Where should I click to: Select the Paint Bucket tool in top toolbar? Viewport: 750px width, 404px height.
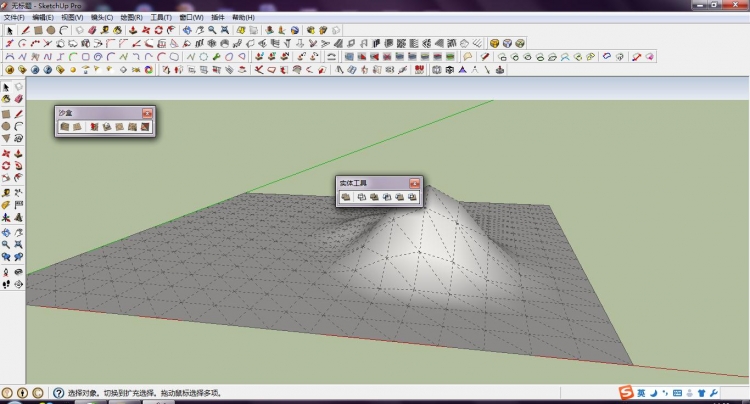point(117,30)
